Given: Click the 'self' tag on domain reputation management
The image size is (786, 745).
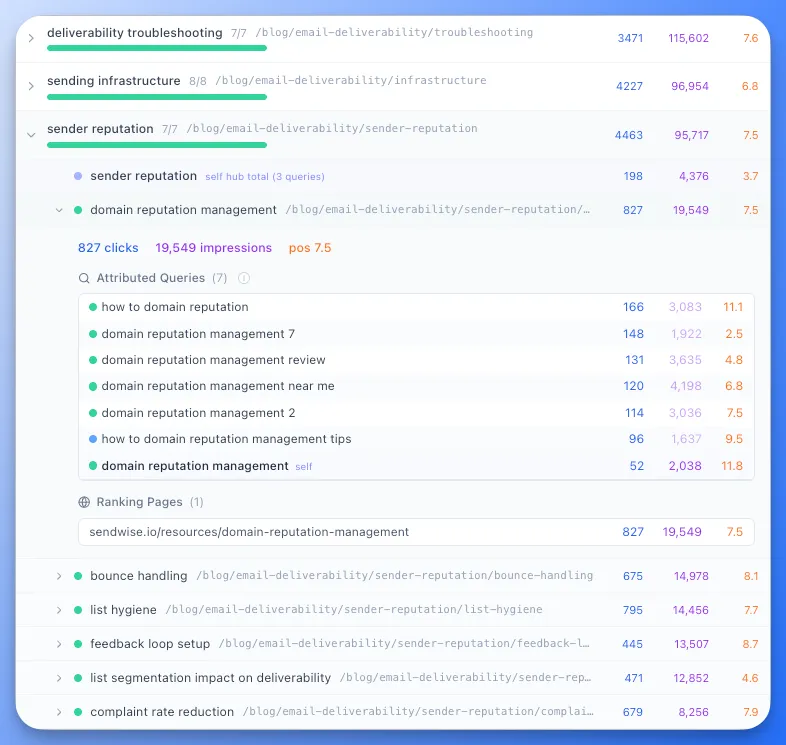Looking at the screenshot, I should [304, 467].
